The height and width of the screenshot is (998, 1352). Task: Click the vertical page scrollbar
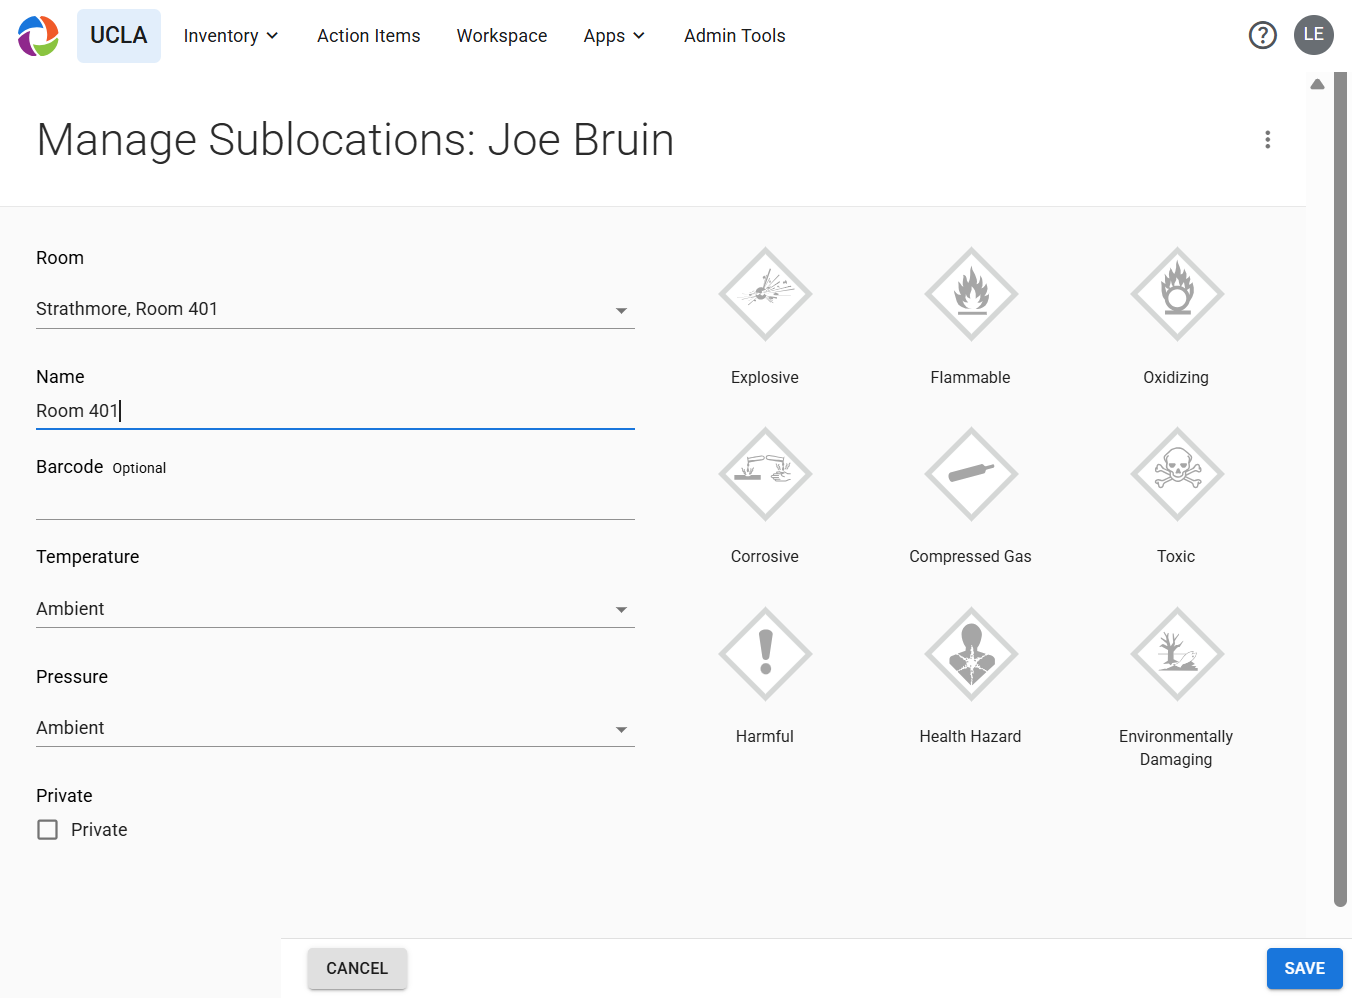tap(1341, 490)
